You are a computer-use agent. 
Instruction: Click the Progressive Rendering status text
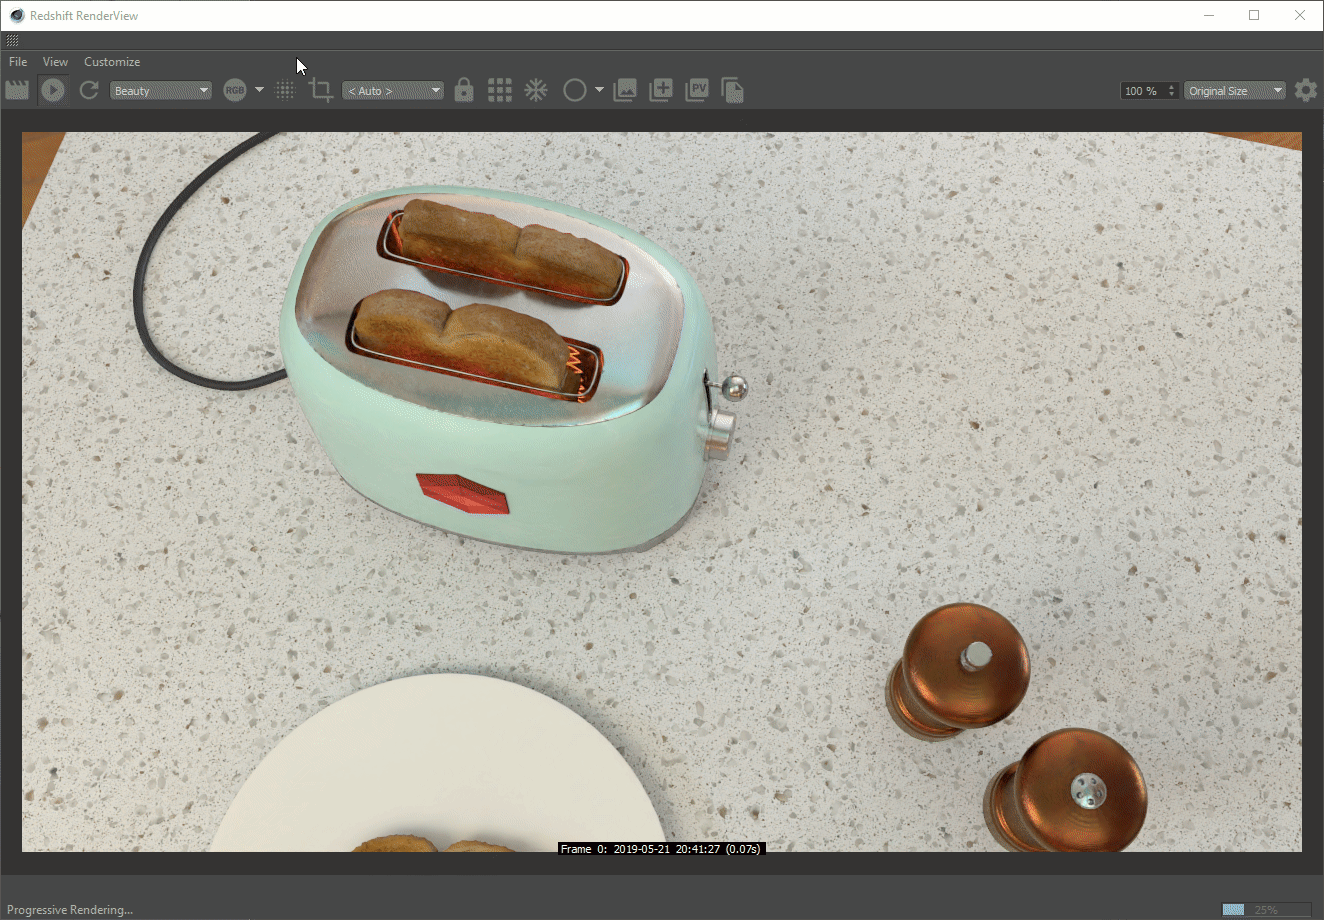pyautogui.click(x=70, y=909)
